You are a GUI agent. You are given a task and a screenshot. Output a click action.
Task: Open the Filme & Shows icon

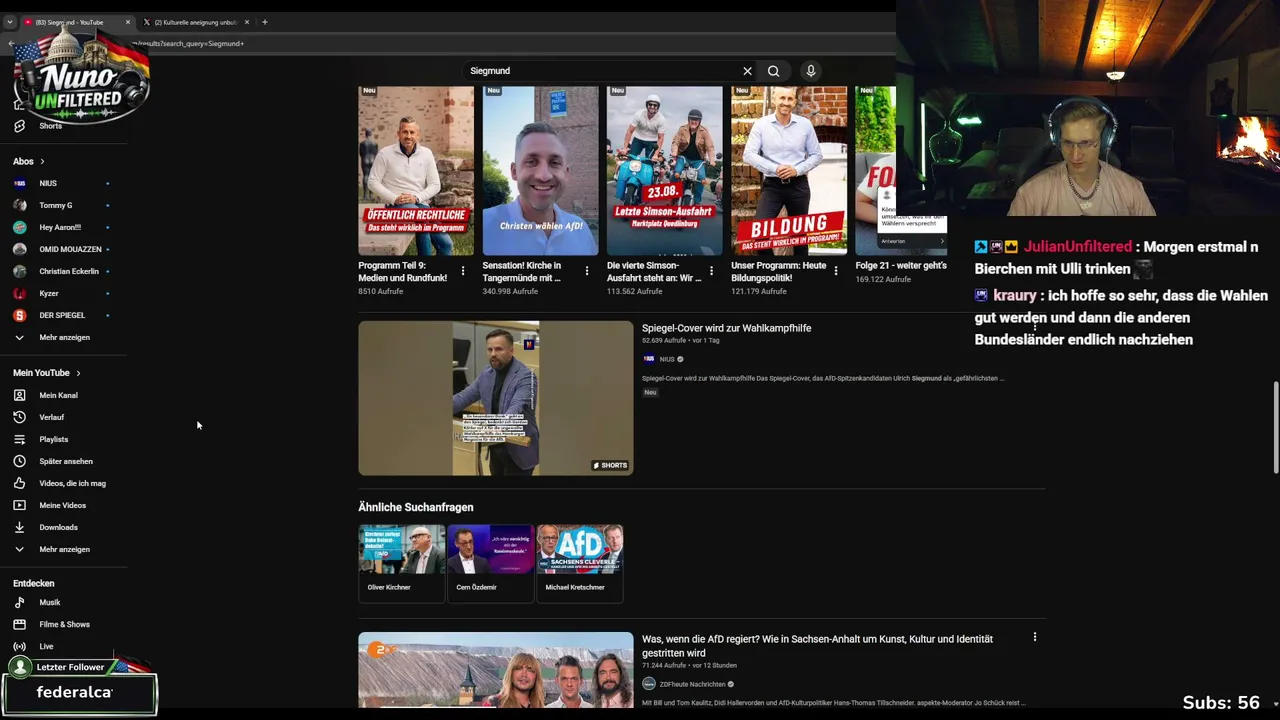[19, 624]
